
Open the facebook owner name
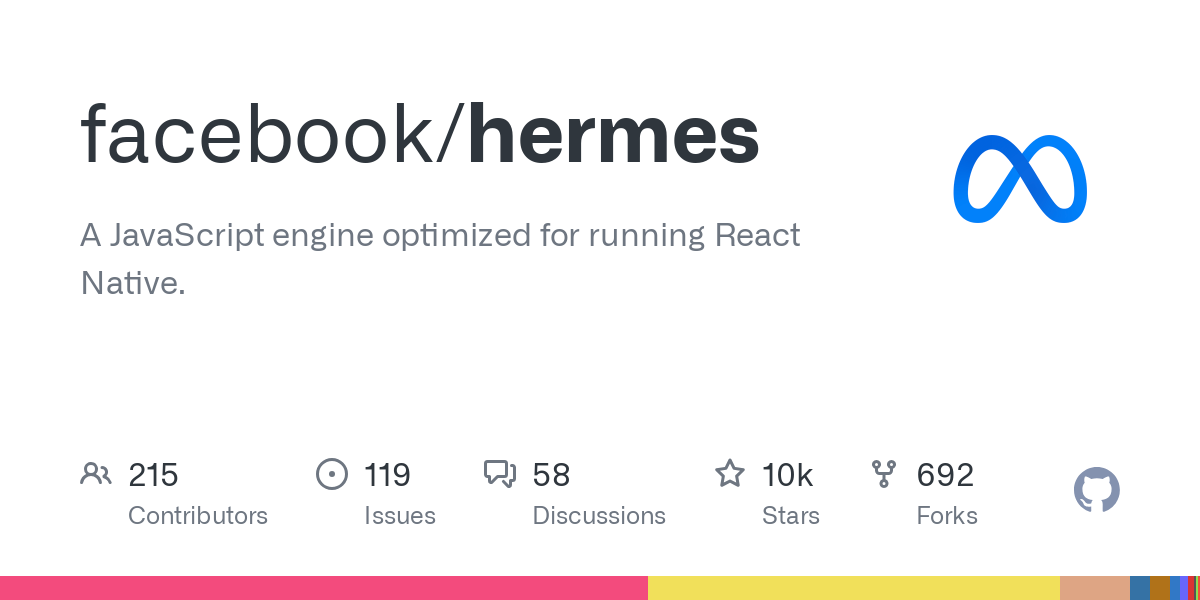pos(256,136)
